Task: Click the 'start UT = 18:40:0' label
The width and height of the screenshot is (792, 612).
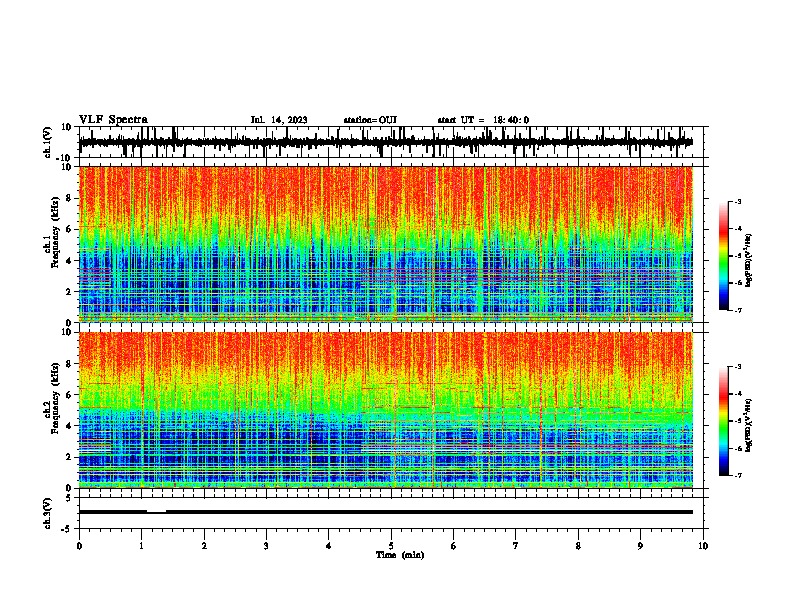Action: pyautogui.click(x=483, y=120)
